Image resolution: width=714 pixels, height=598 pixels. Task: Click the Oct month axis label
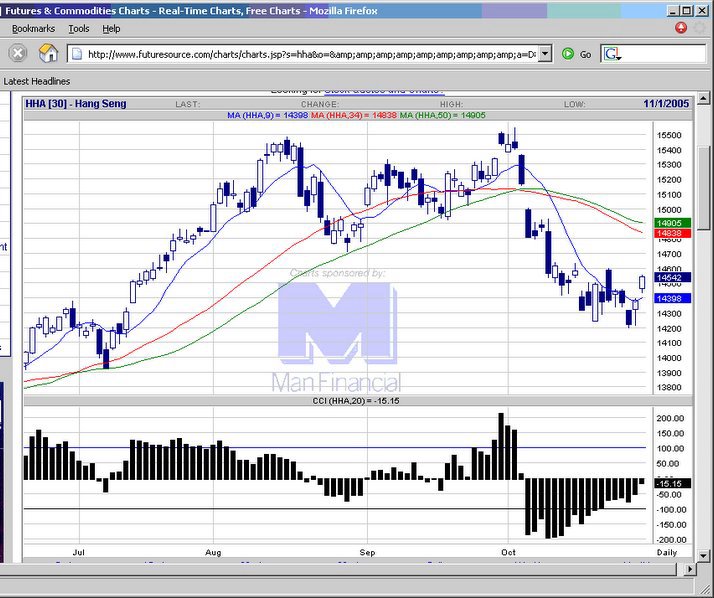point(508,552)
